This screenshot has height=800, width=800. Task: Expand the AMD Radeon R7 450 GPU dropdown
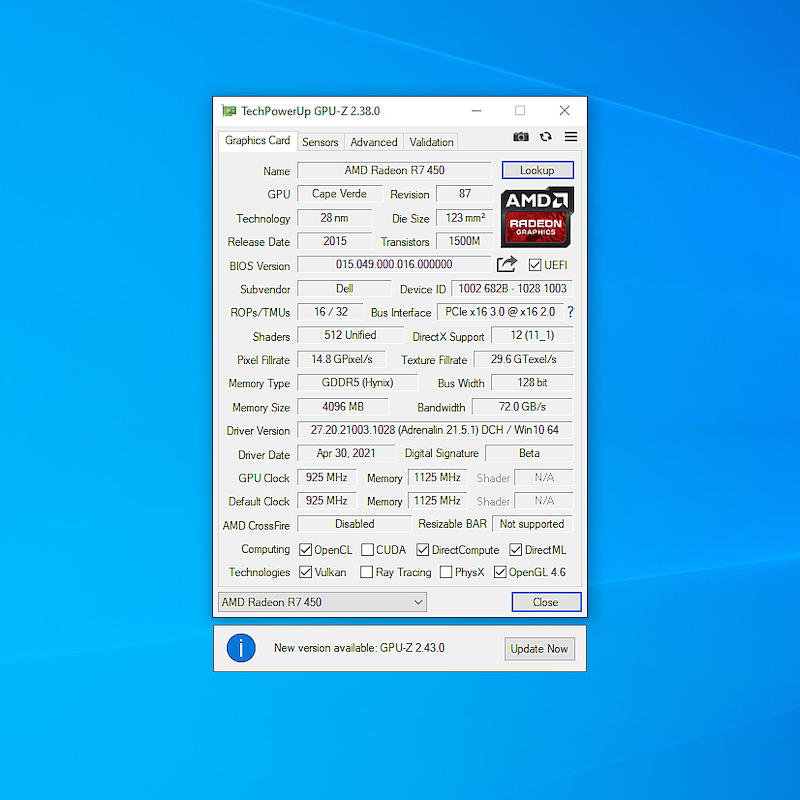(x=322, y=602)
